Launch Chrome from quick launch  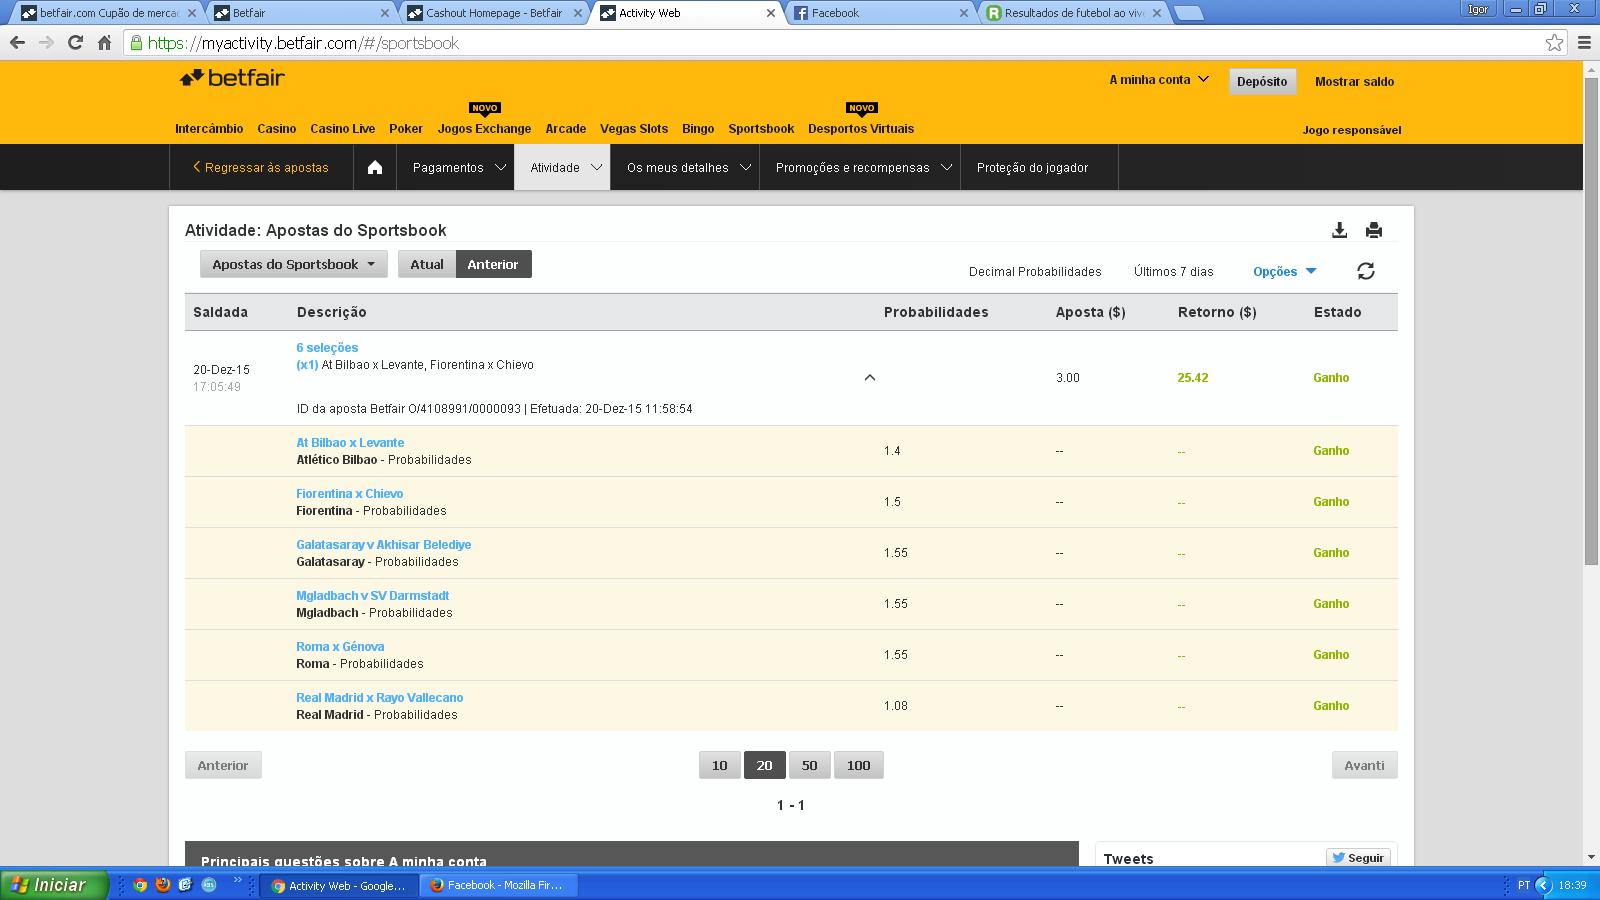(x=140, y=885)
